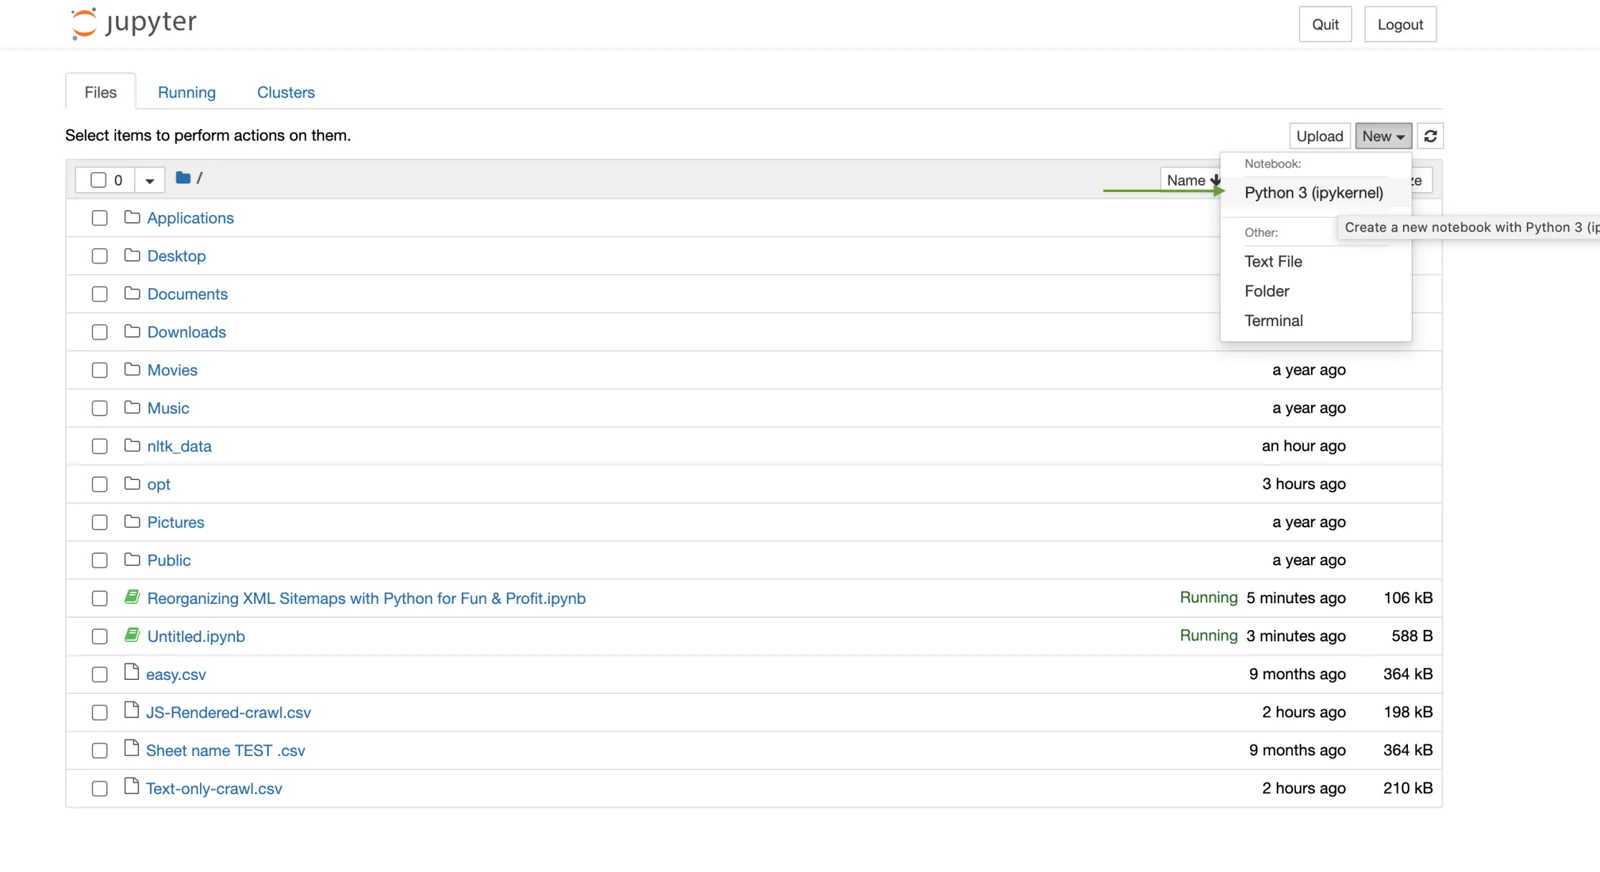Switch to the Running tab

click(187, 92)
